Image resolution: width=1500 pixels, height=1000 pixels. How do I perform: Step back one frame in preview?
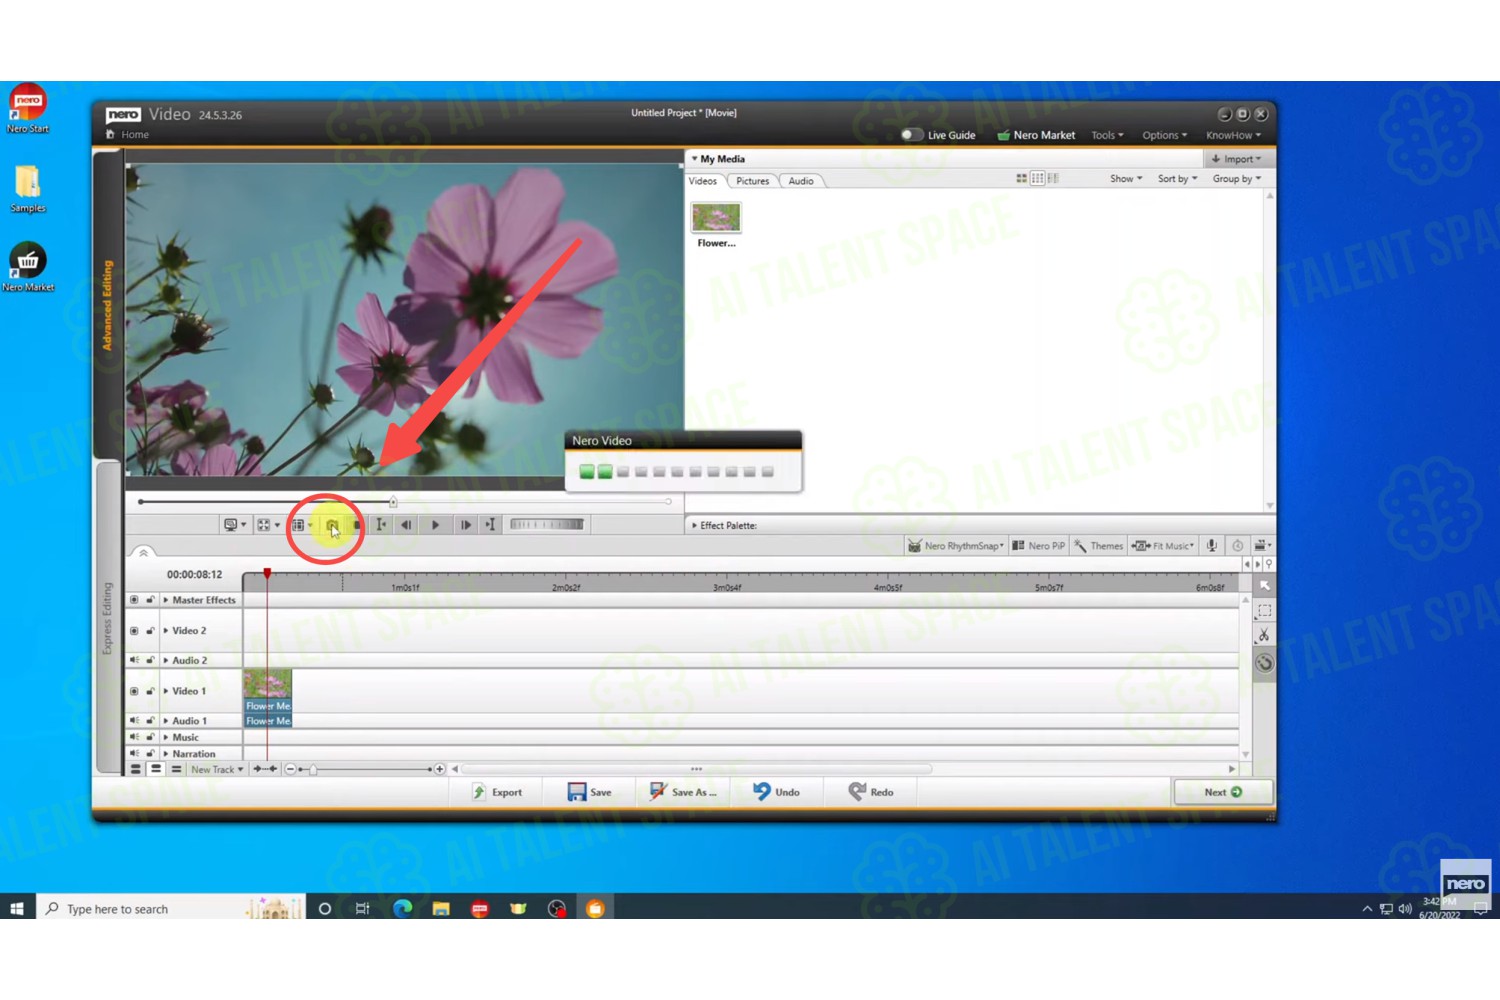click(406, 525)
